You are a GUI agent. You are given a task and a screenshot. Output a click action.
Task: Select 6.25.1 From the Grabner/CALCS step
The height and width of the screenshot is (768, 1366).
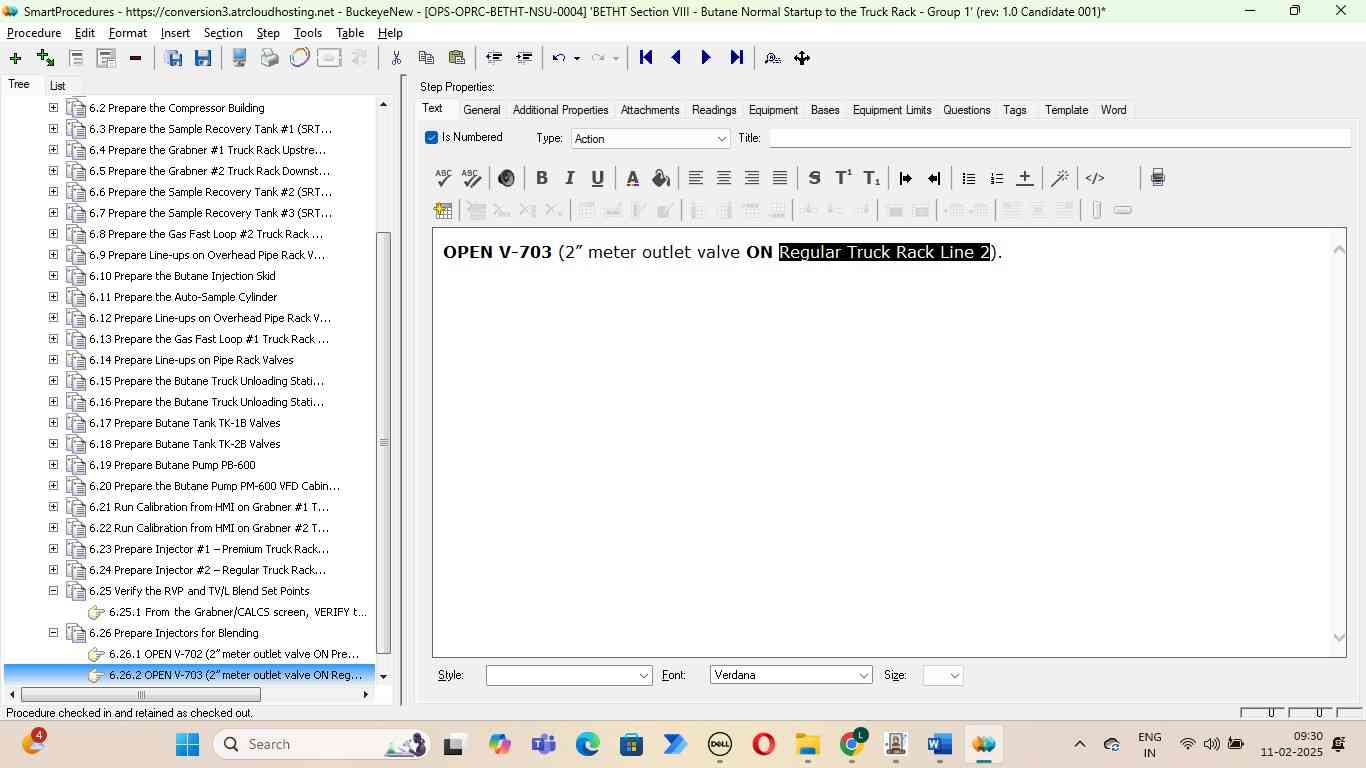click(238, 612)
